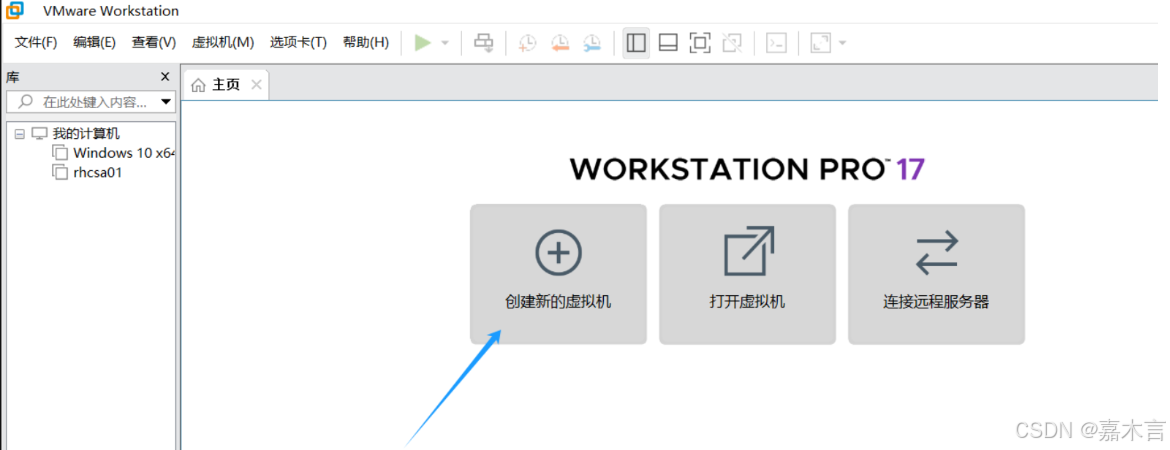Click 打开虚拟机 tile

747,274
